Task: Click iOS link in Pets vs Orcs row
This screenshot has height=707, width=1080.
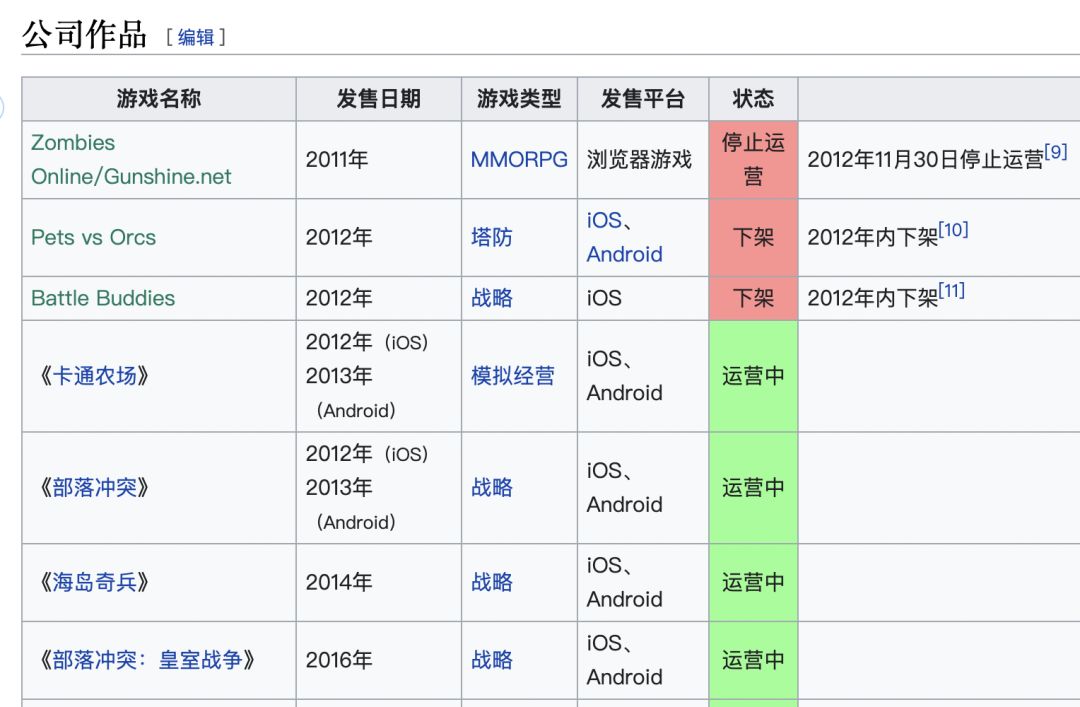Action: 604,220
